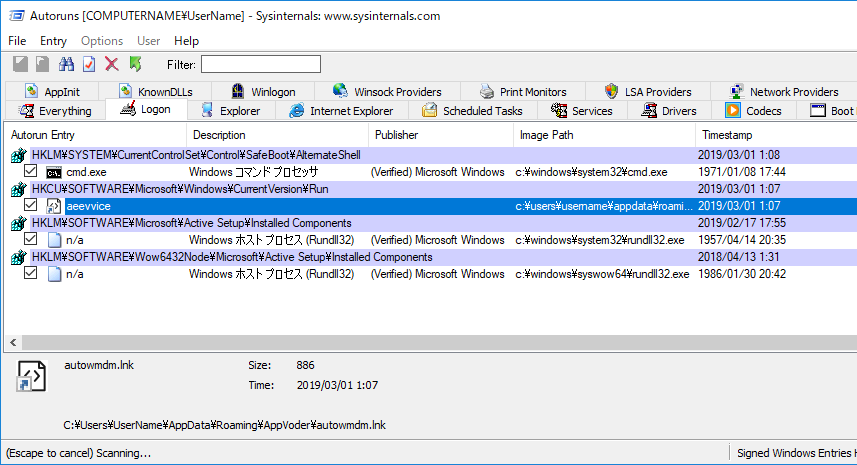This screenshot has width=857, height=465.
Task: Switch to the AppInit tab
Action: click(52, 92)
